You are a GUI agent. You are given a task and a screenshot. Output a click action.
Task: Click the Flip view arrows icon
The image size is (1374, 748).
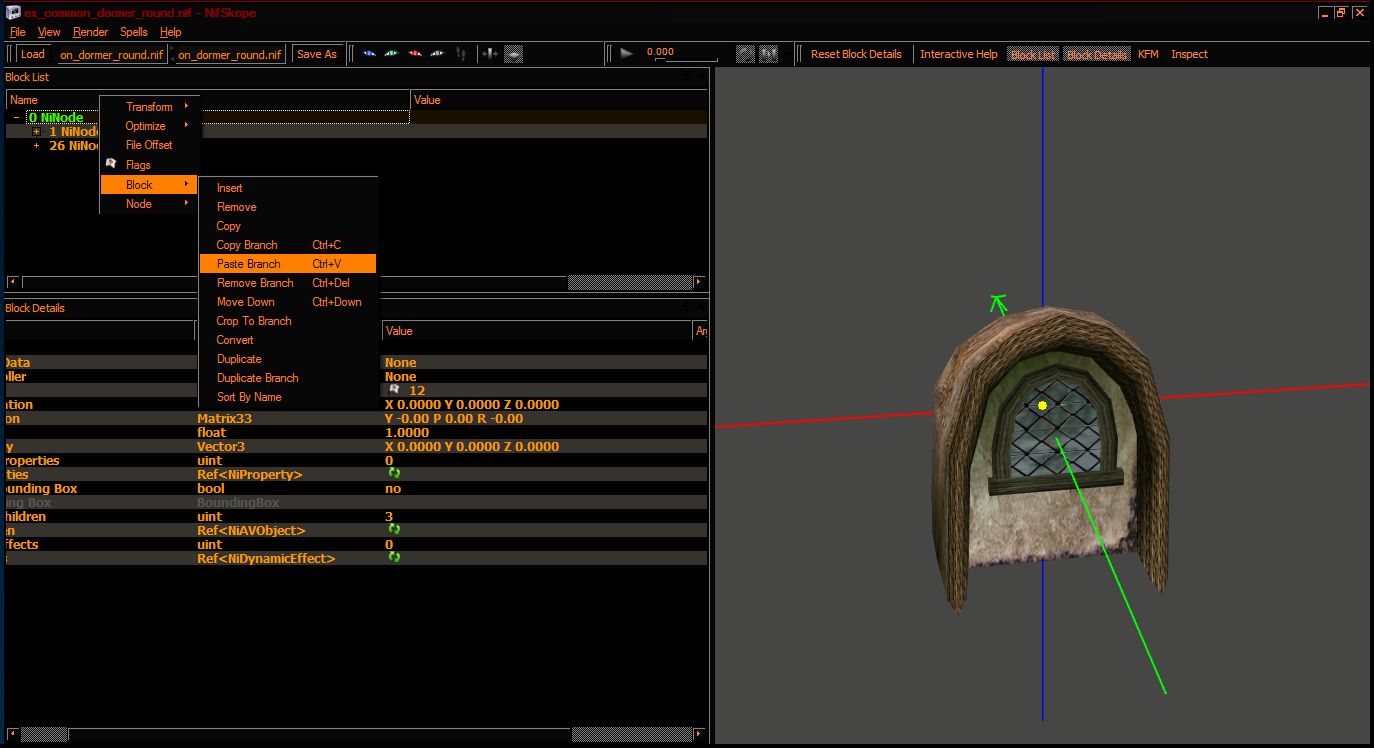490,54
